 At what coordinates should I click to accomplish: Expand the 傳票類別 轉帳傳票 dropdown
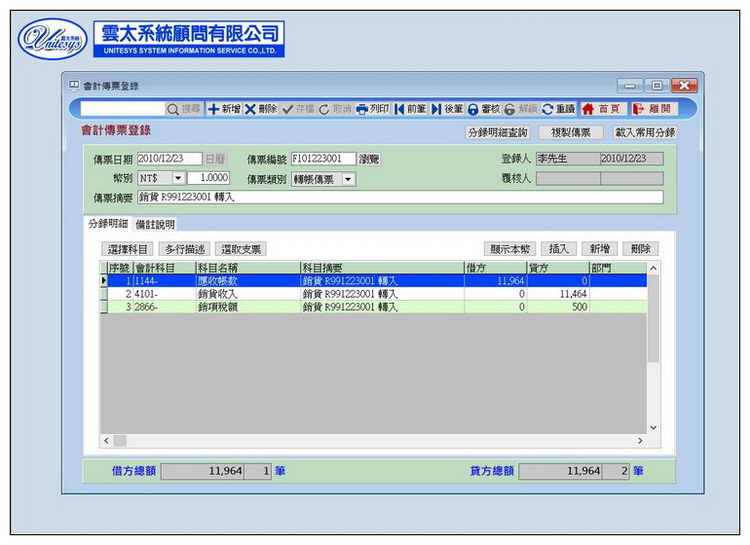(x=348, y=179)
